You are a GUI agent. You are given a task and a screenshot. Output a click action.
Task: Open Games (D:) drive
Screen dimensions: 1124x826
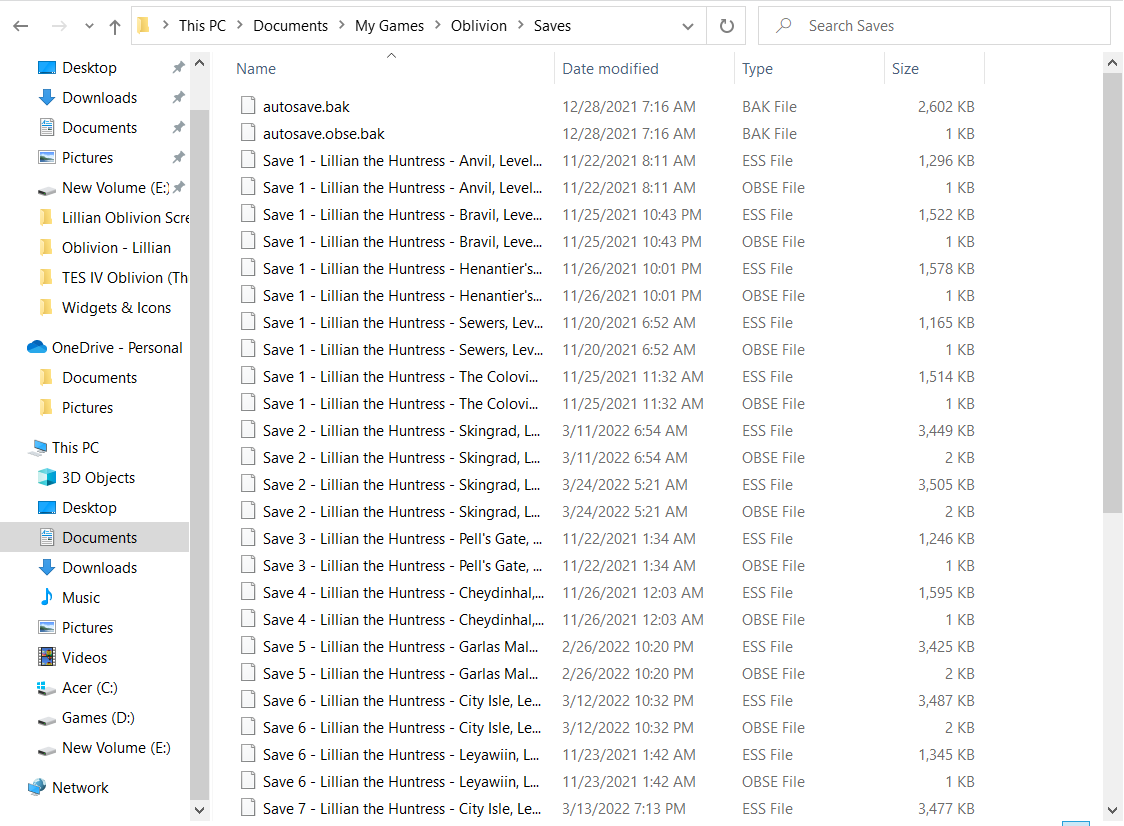(97, 718)
